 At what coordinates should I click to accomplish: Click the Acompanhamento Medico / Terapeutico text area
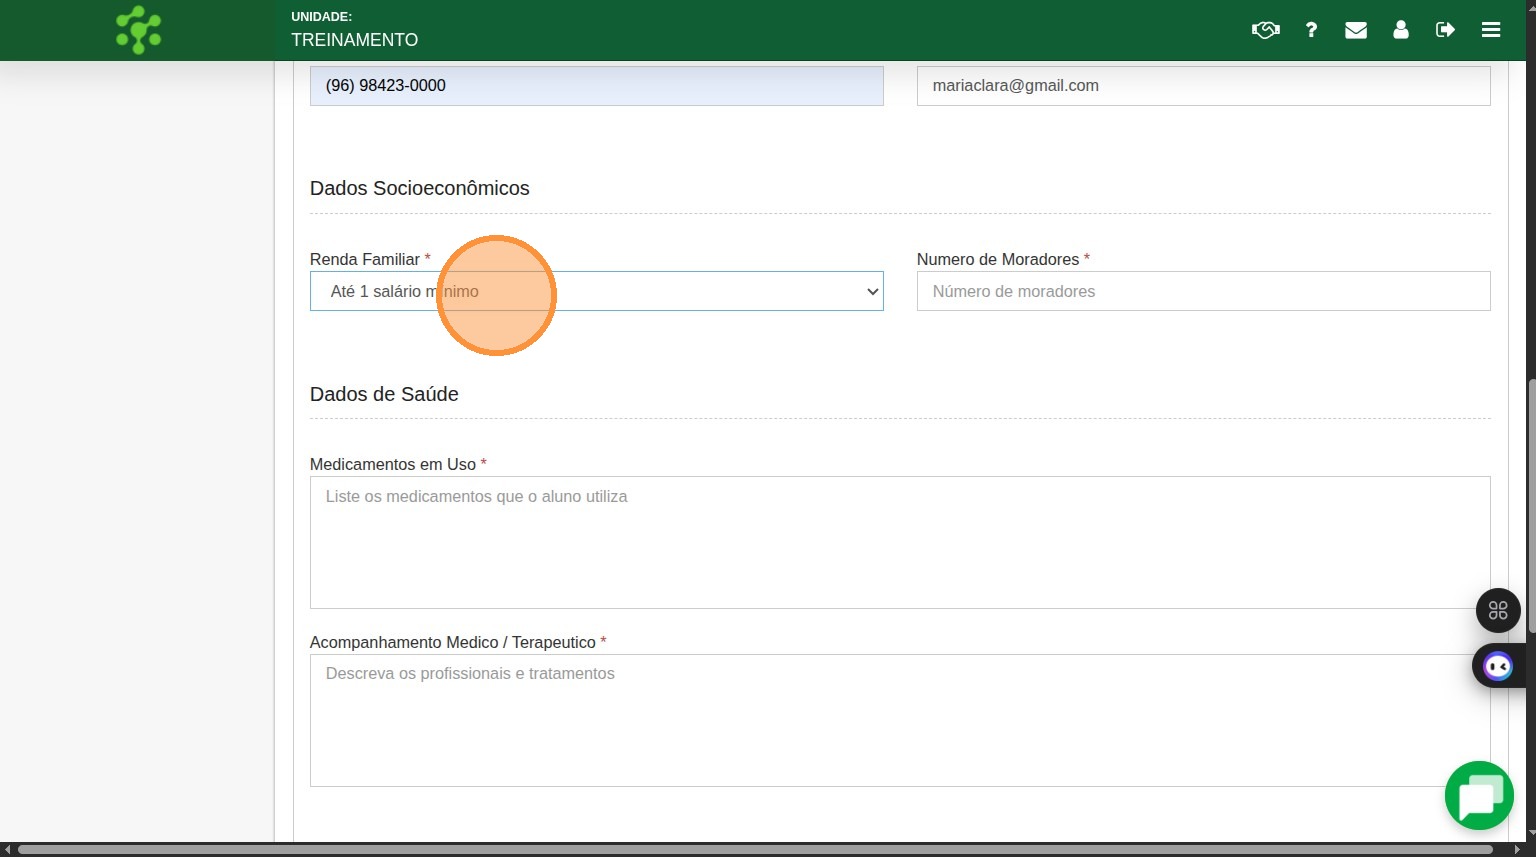click(x=900, y=720)
